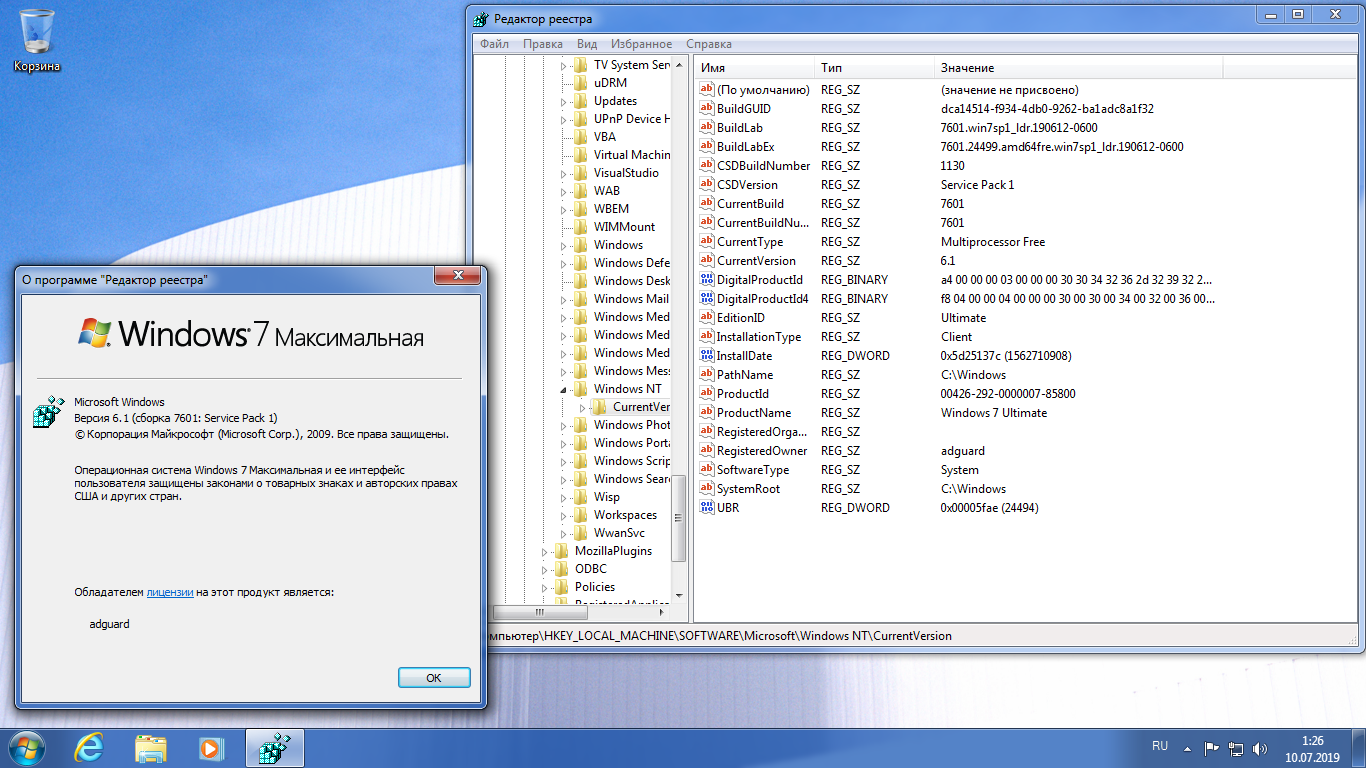Open the Правка menu
The image size is (1366, 768).
(543, 44)
